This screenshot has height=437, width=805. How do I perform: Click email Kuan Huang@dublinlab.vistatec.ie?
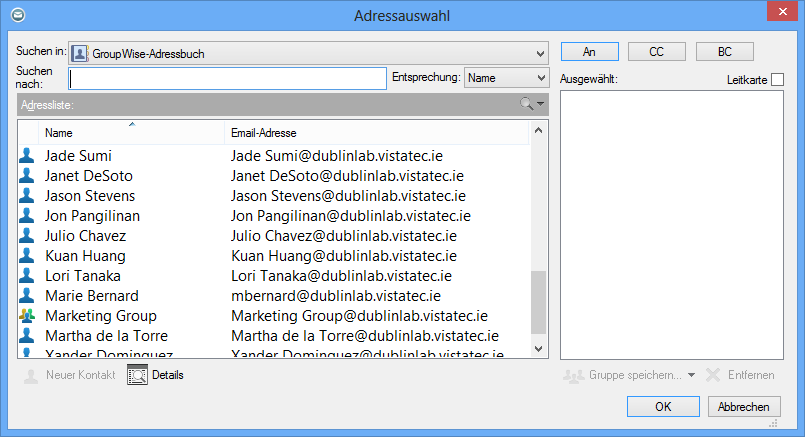(x=344, y=256)
